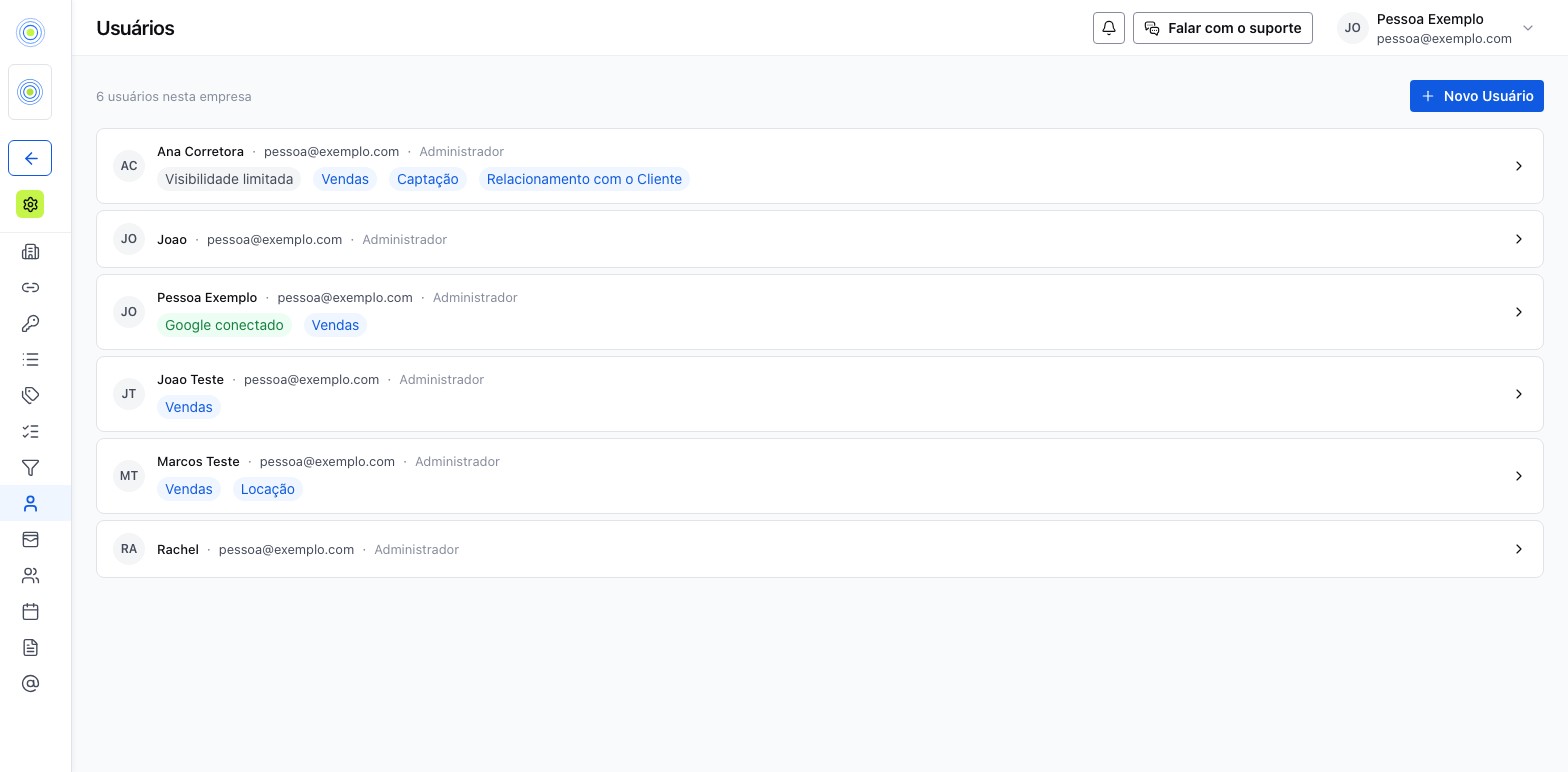Click the Novo Usuário button
Viewport: 1568px width, 772px height.
pos(1477,96)
